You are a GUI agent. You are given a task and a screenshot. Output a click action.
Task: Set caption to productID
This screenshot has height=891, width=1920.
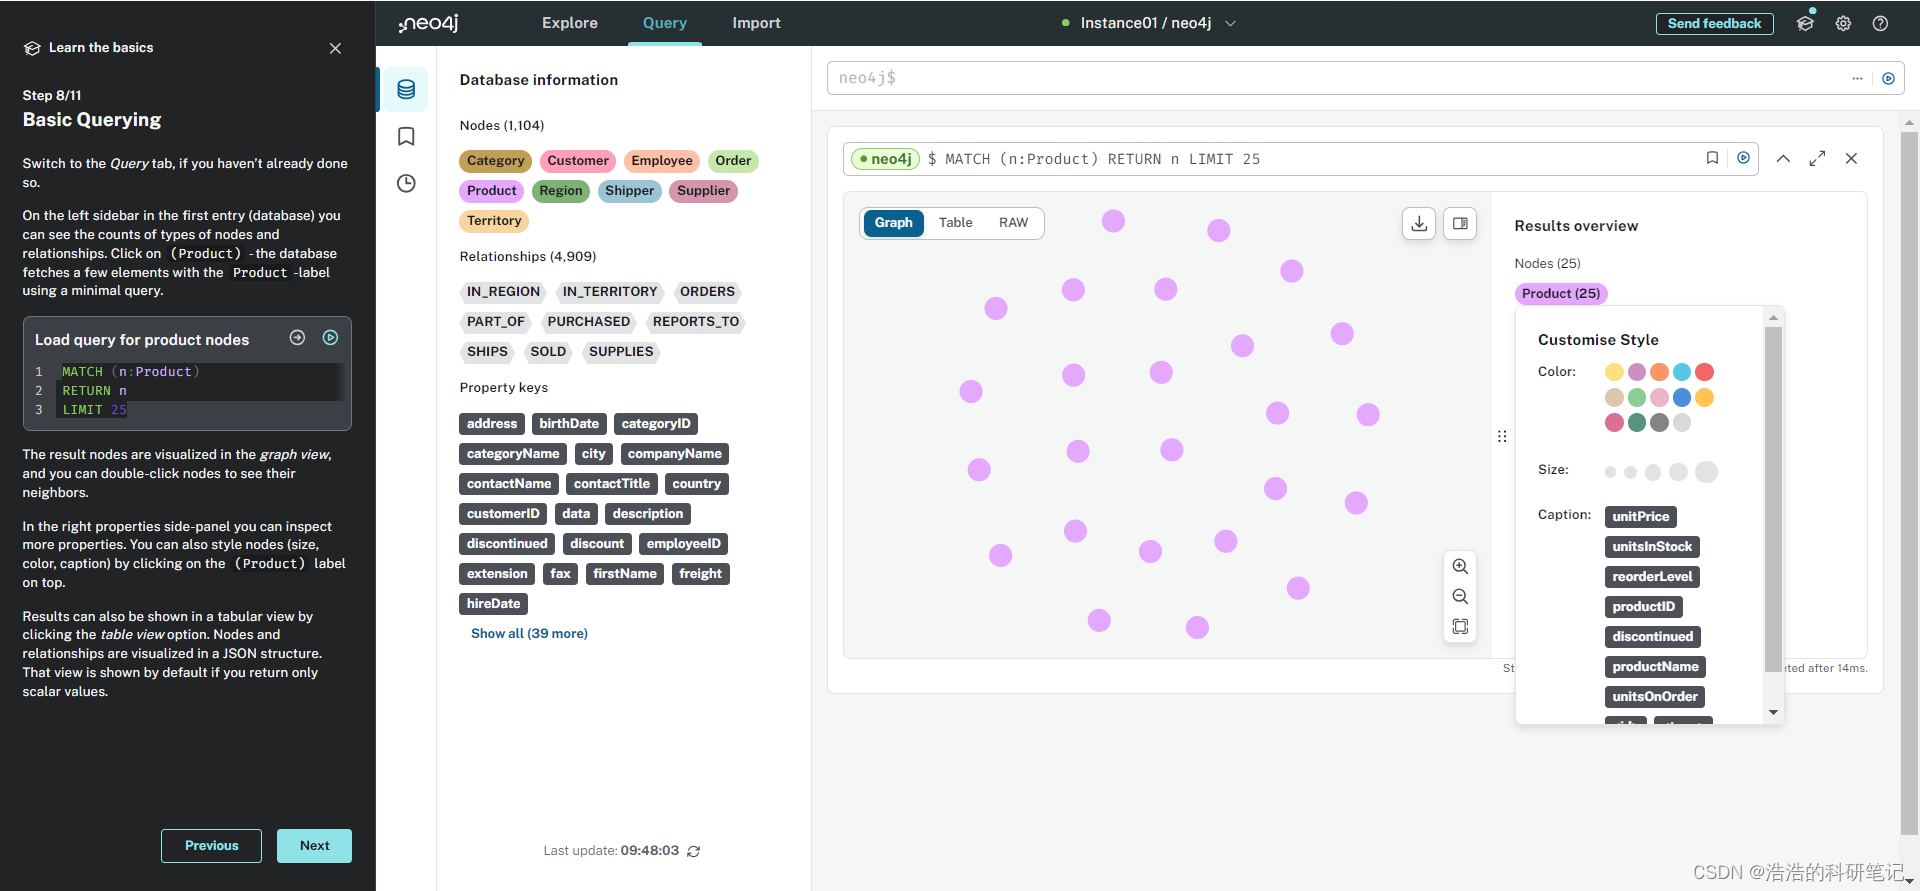pos(1643,607)
